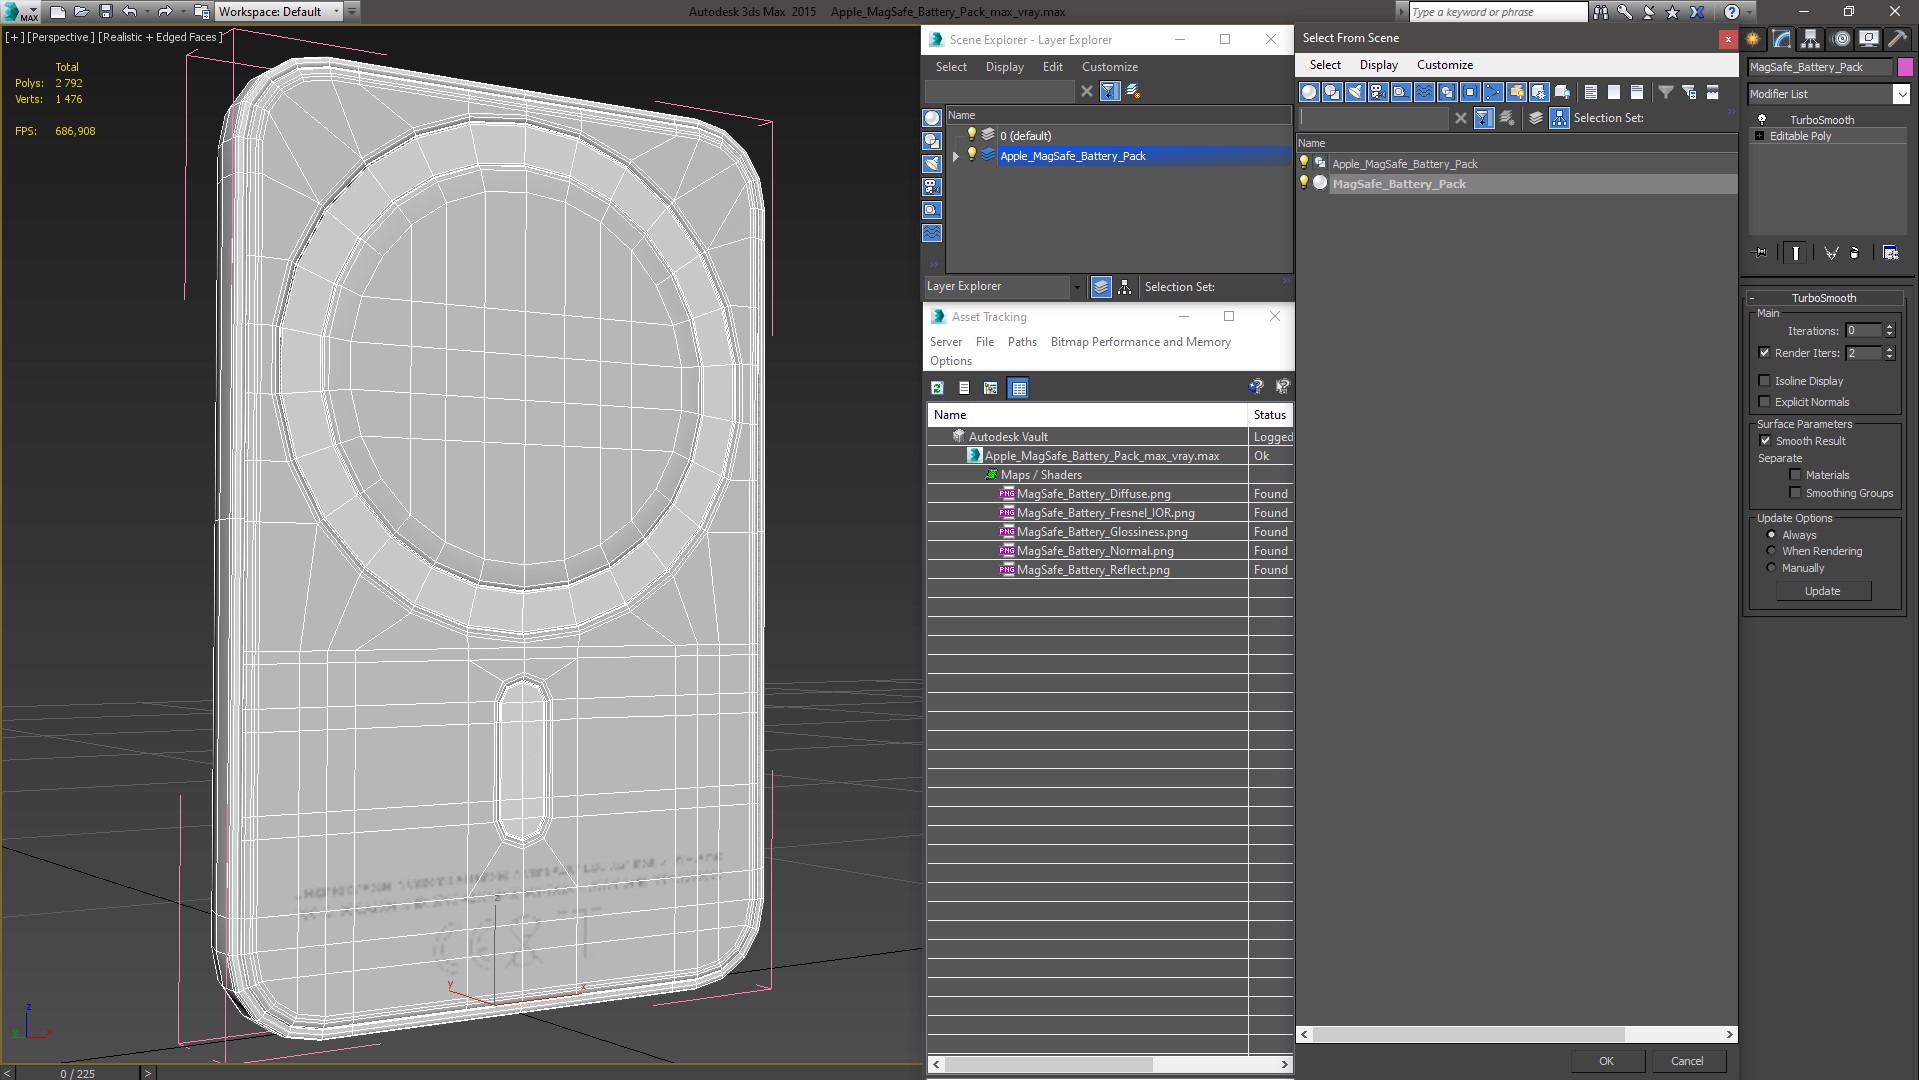Toggle Display Space Warps filter in Select From Scene
Screen dimensions: 1919x1080
point(1424,92)
